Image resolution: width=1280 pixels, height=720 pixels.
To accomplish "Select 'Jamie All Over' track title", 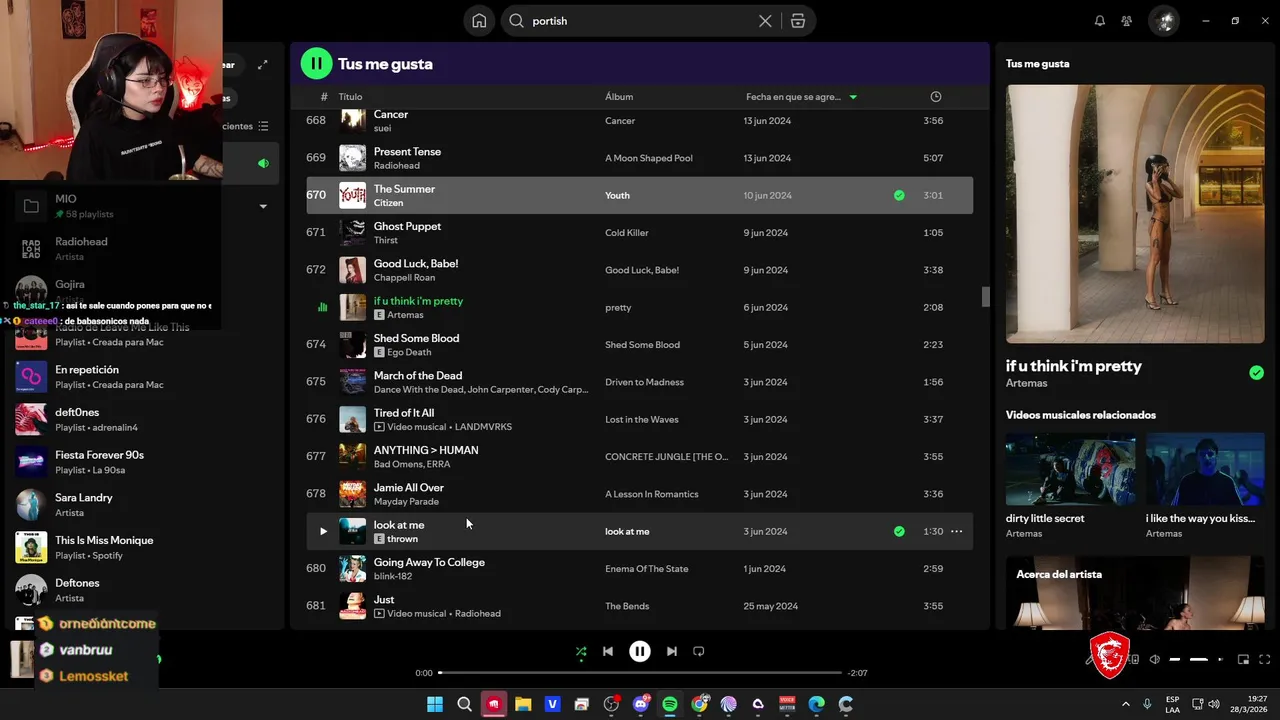I will pyautogui.click(x=408, y=488).
